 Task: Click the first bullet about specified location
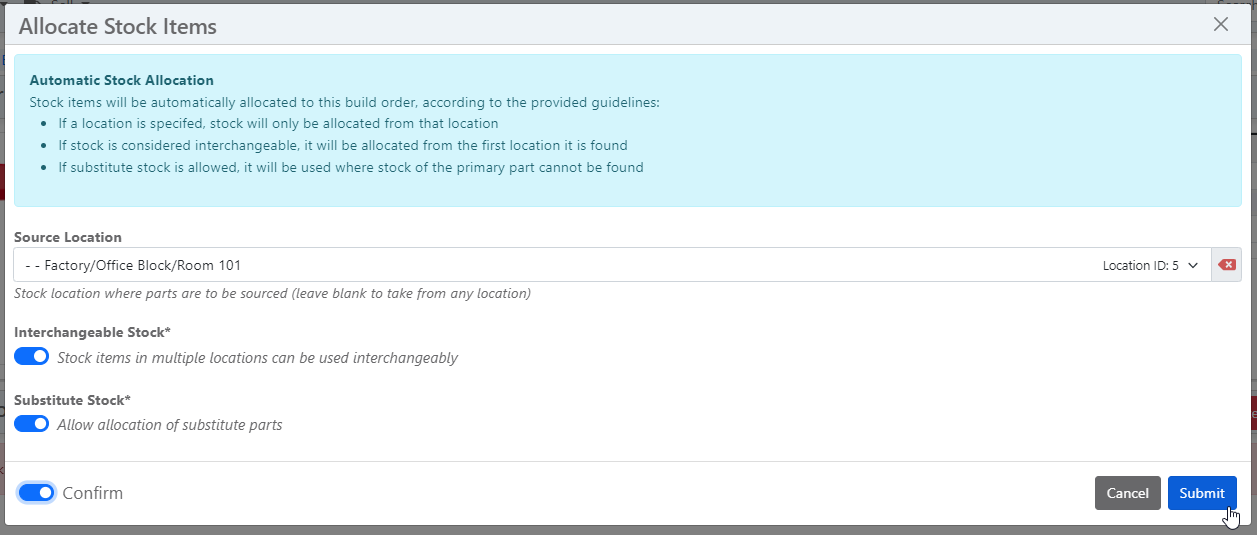[x=278, y=123]
